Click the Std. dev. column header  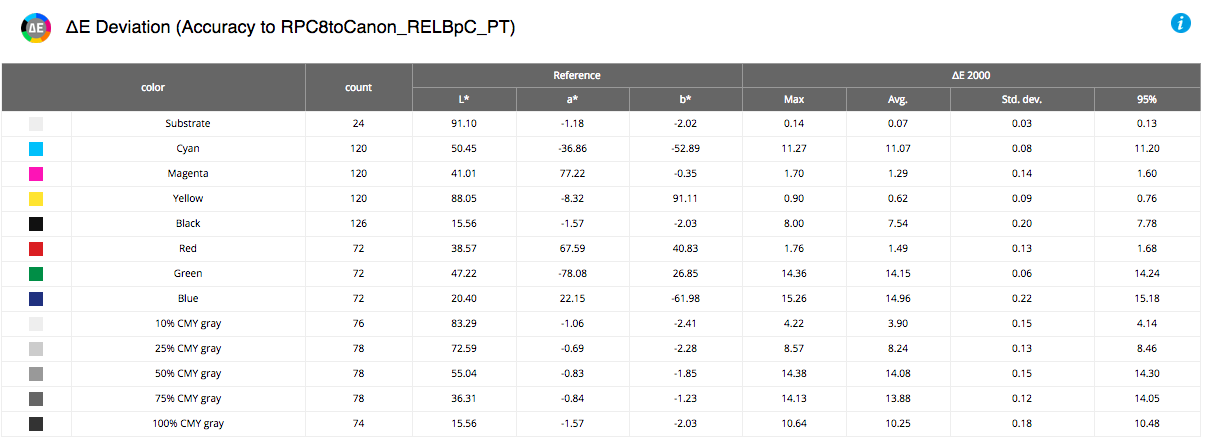[1022, 100]
